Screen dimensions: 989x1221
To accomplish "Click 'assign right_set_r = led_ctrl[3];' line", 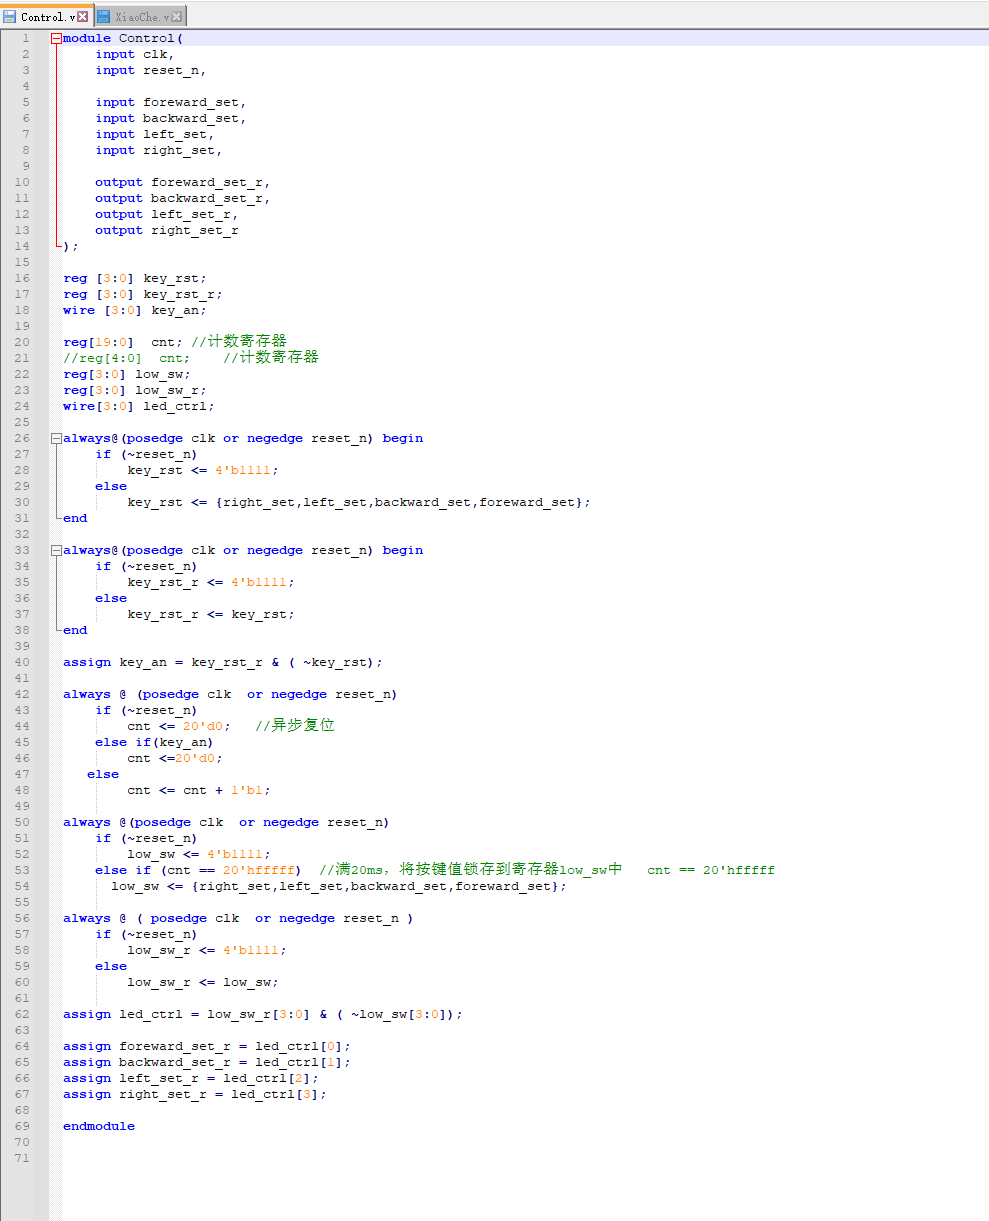I will (x=195, y=1094).
